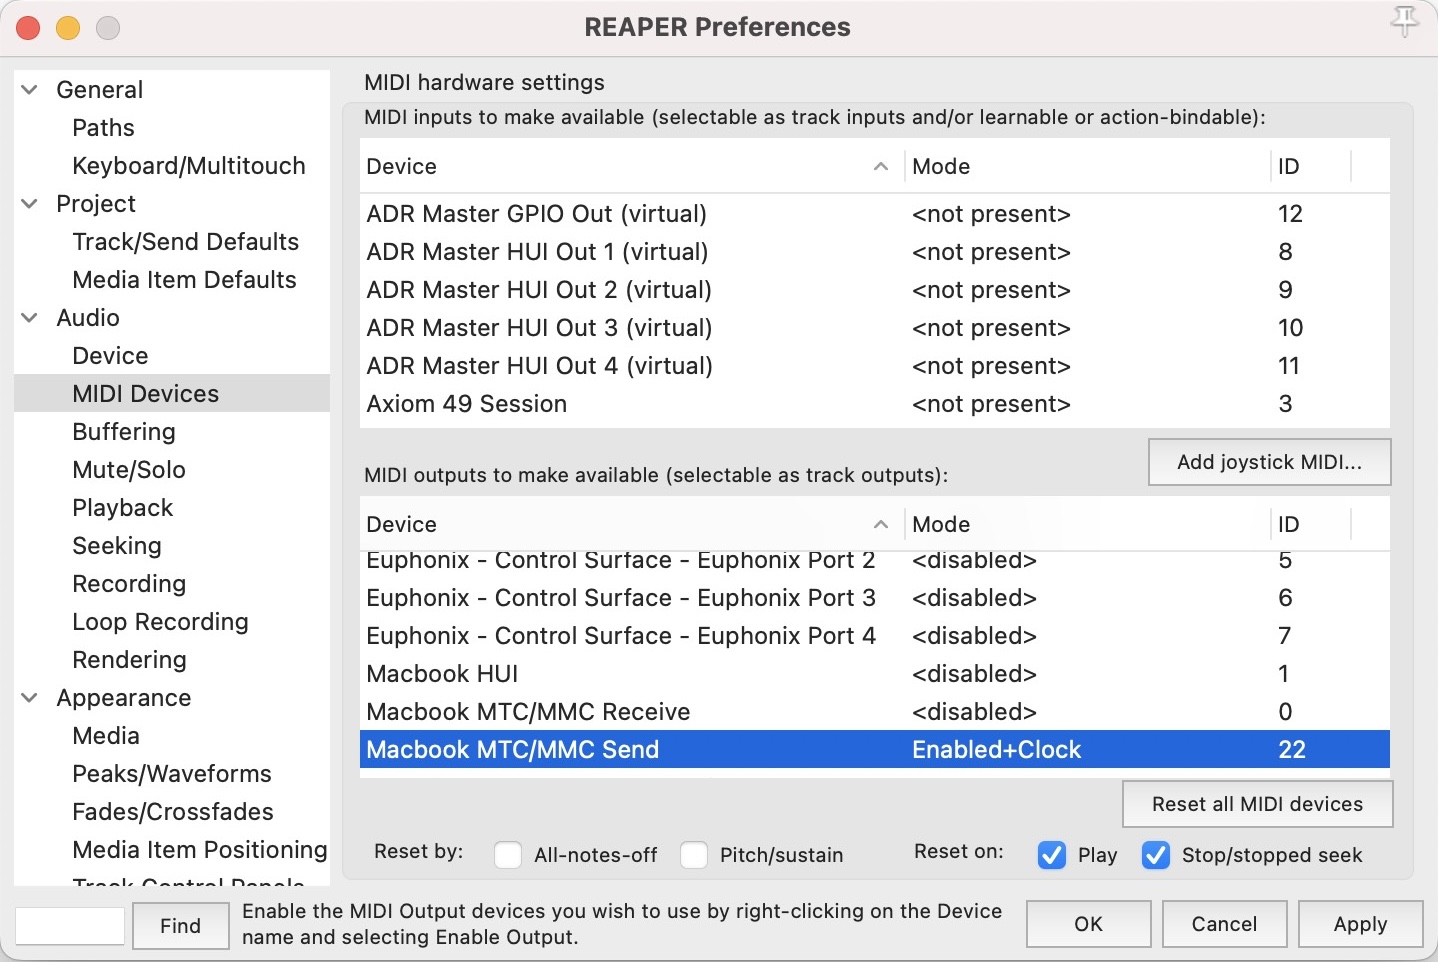Open Seeking preferences page

(117, 546)
